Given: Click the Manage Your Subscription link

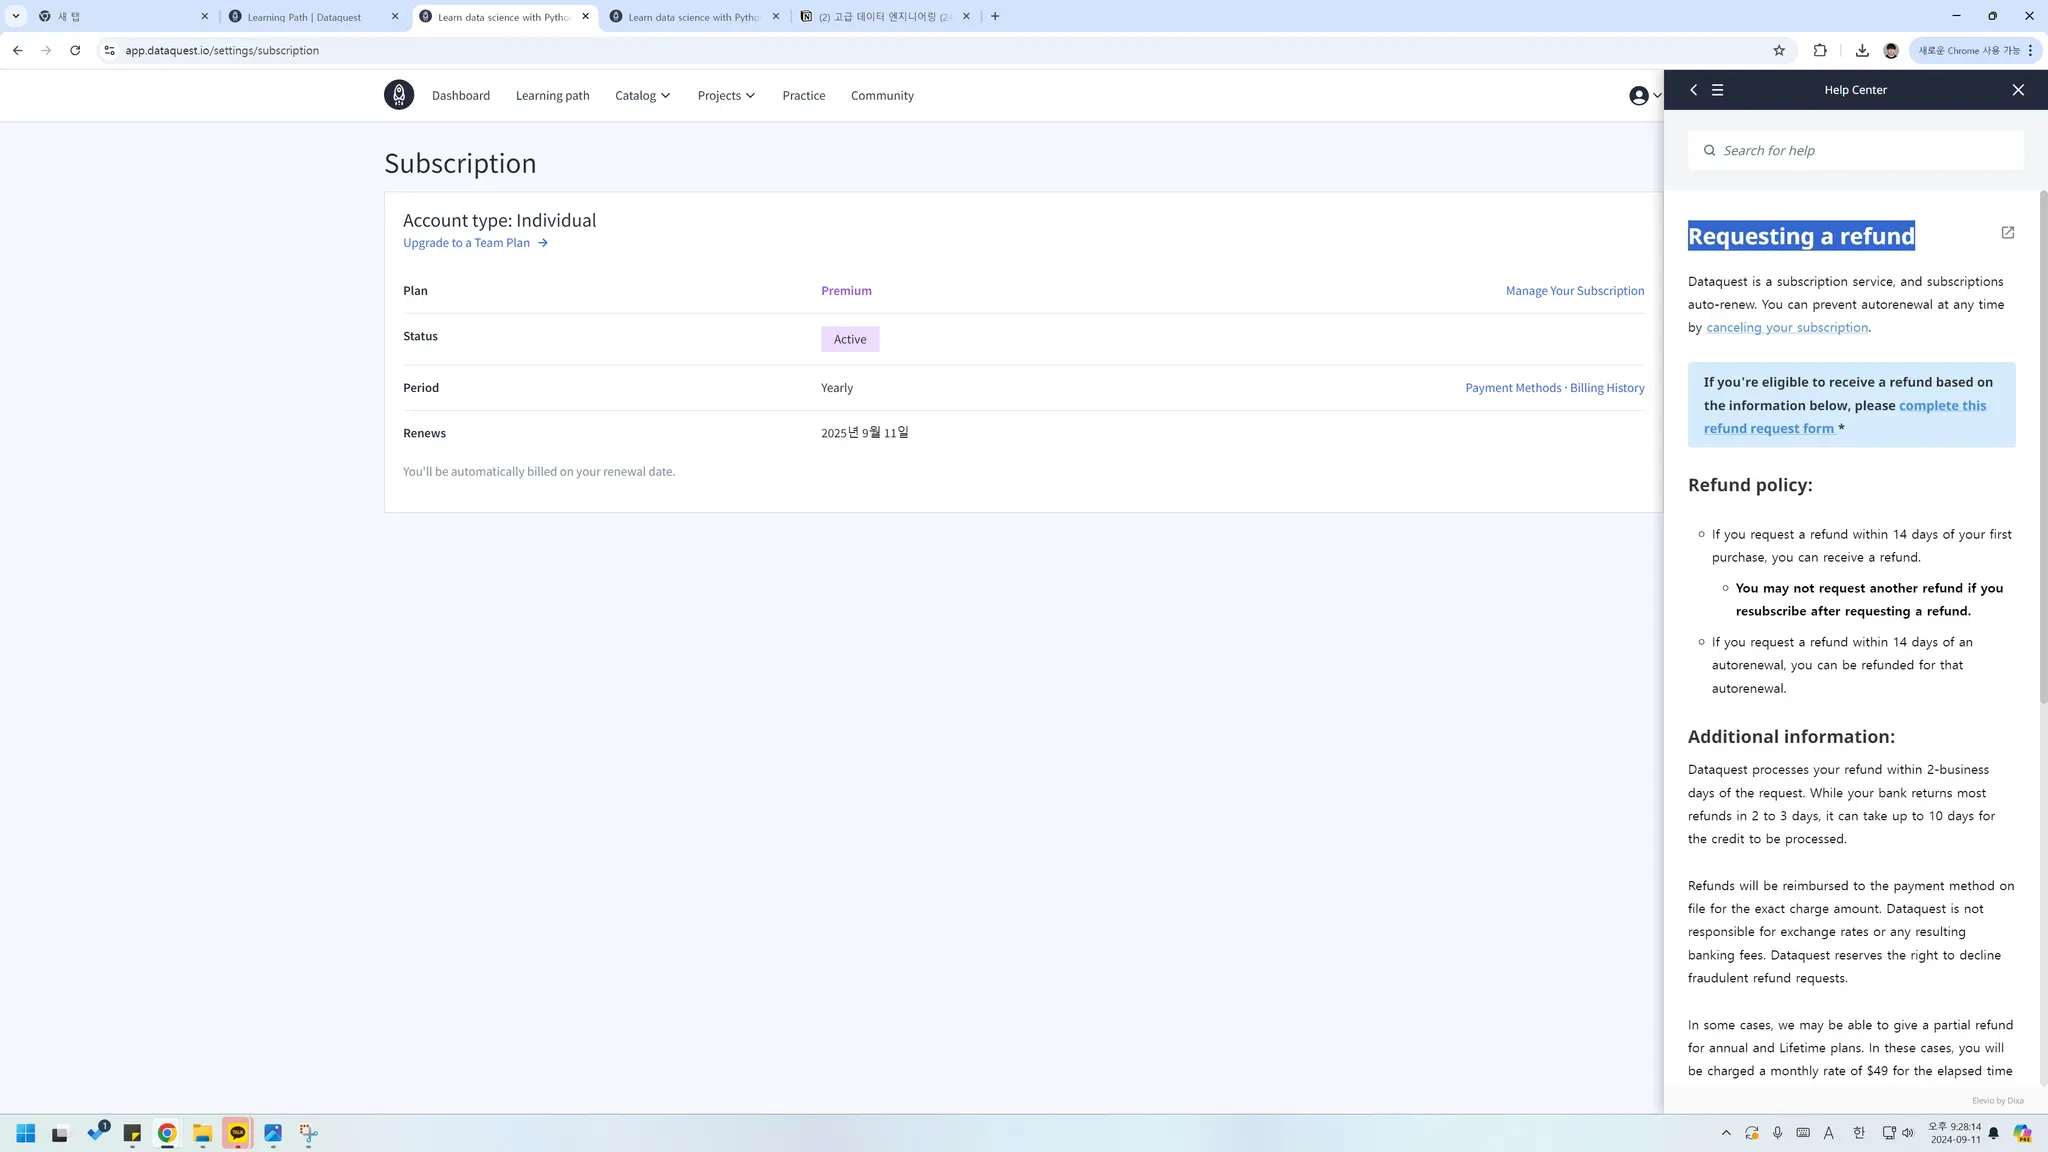Looking at the screenshot, I should point(1574,291).
